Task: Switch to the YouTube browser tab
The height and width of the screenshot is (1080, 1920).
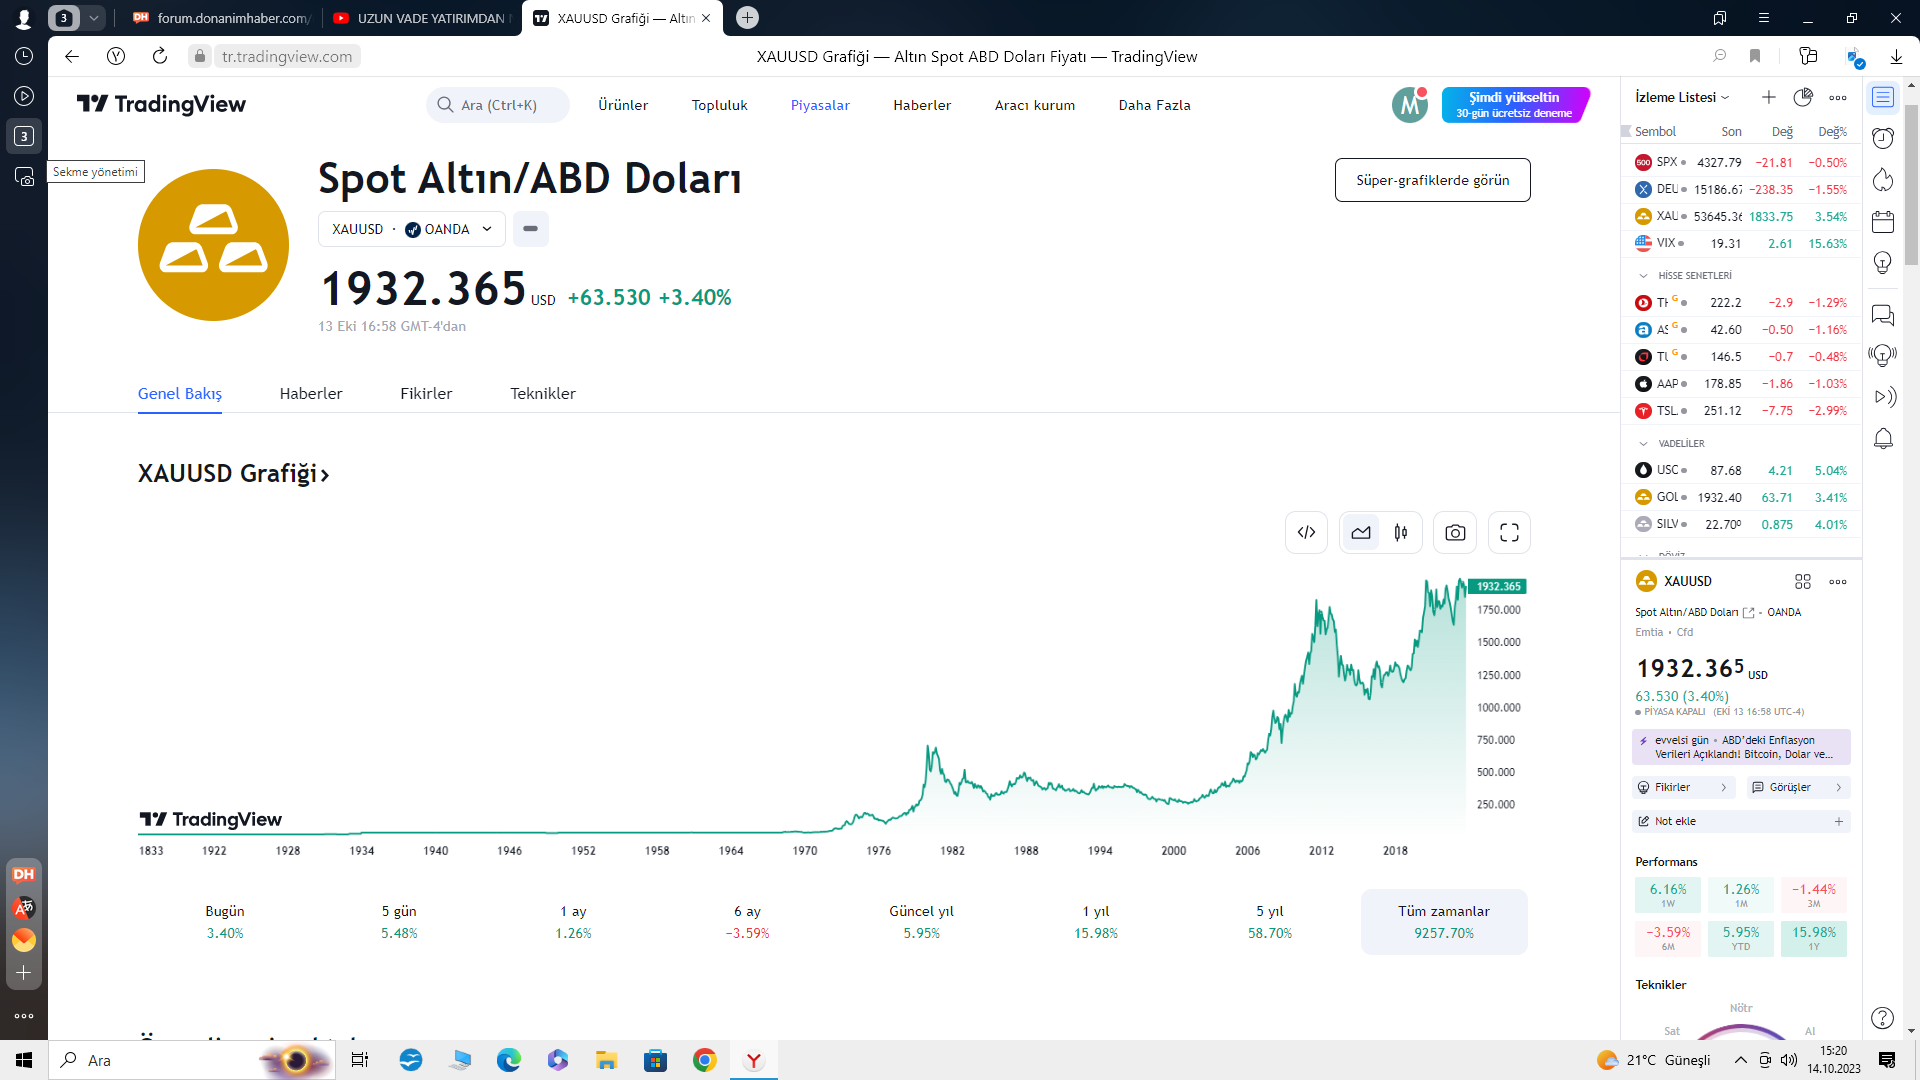Action: click(x=421, y=18)
